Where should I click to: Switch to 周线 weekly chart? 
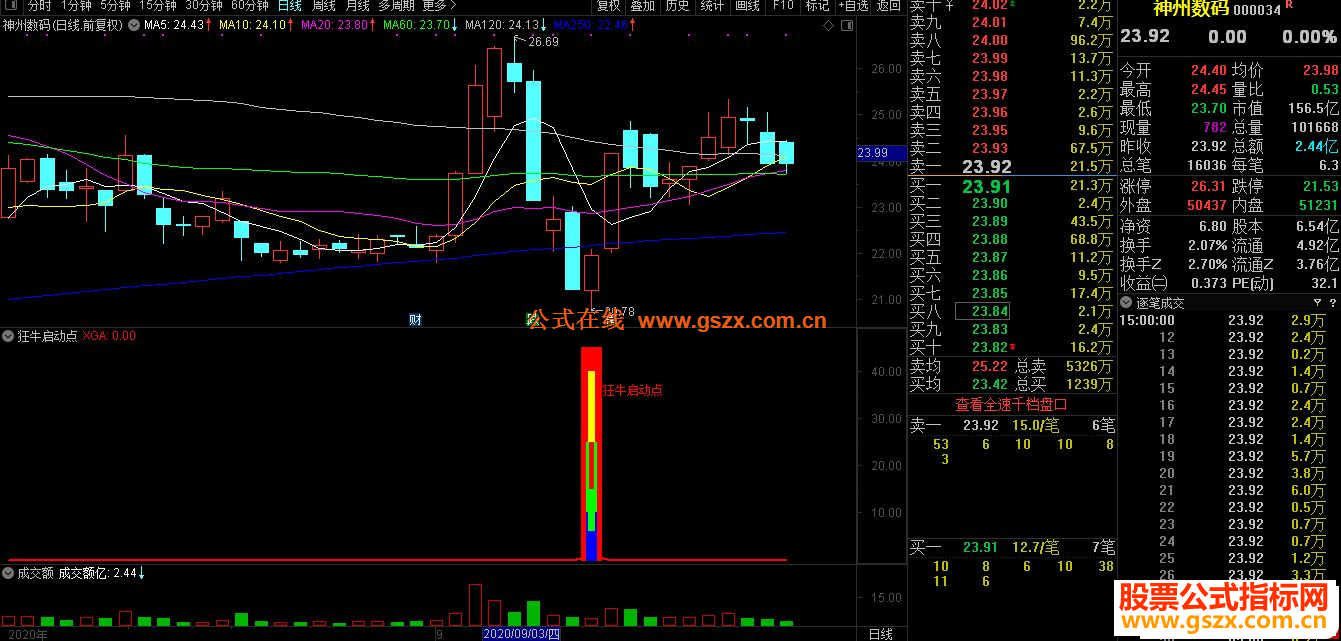point(324,6)
